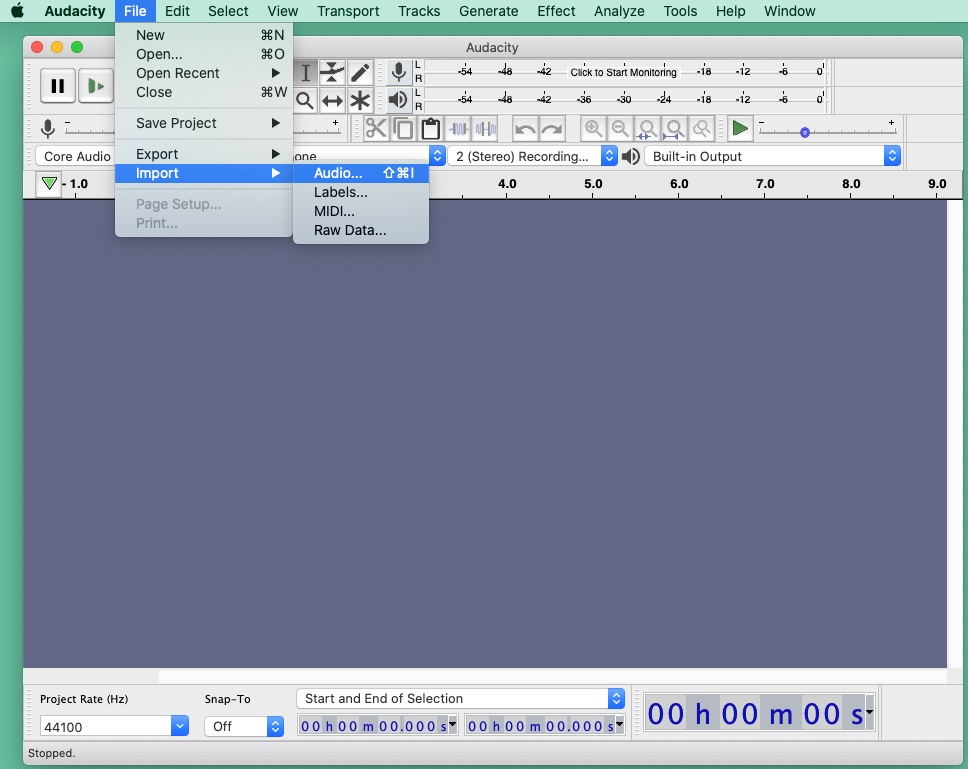
Task: Click the microphone icon by recording volume slider
Action: (48, 128)
